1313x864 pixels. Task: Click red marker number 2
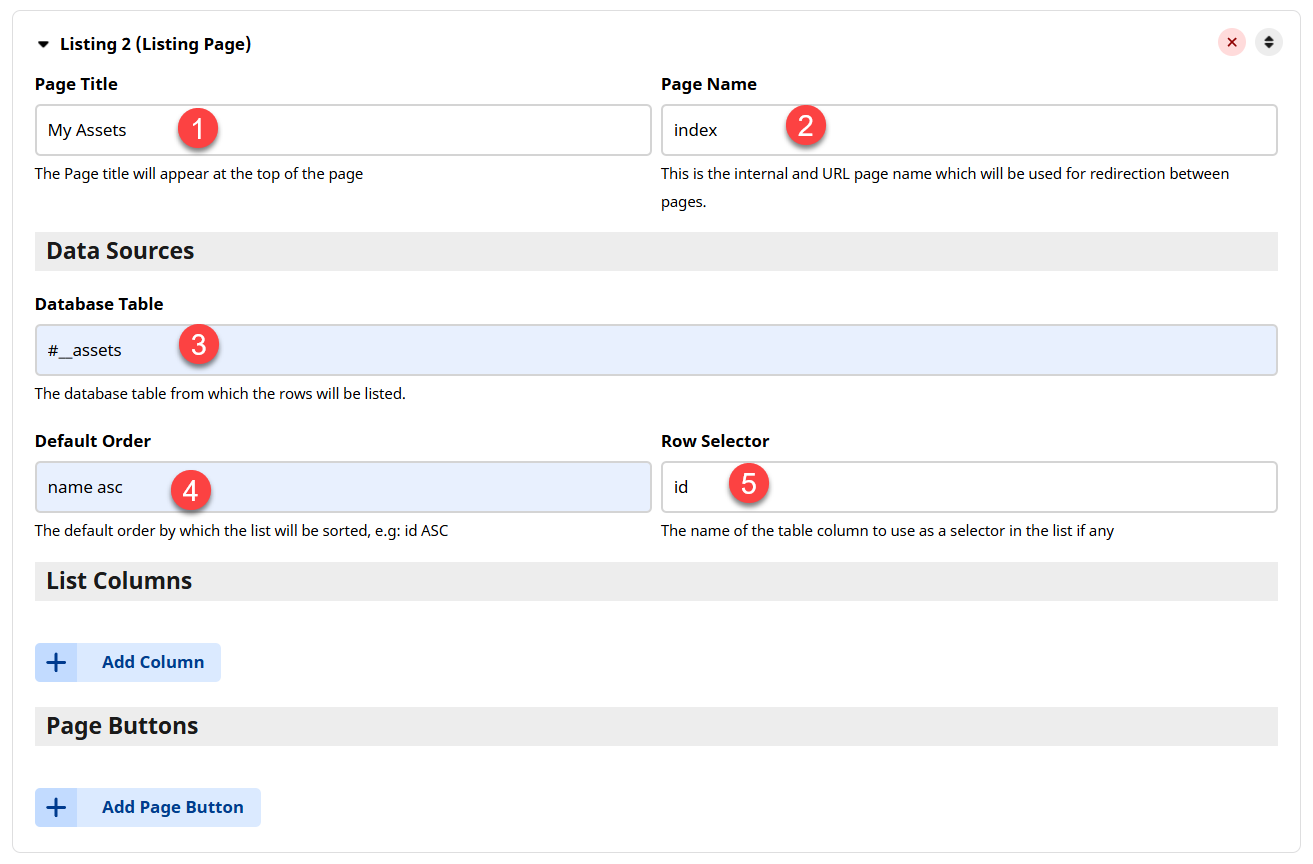tap(806, 125)
